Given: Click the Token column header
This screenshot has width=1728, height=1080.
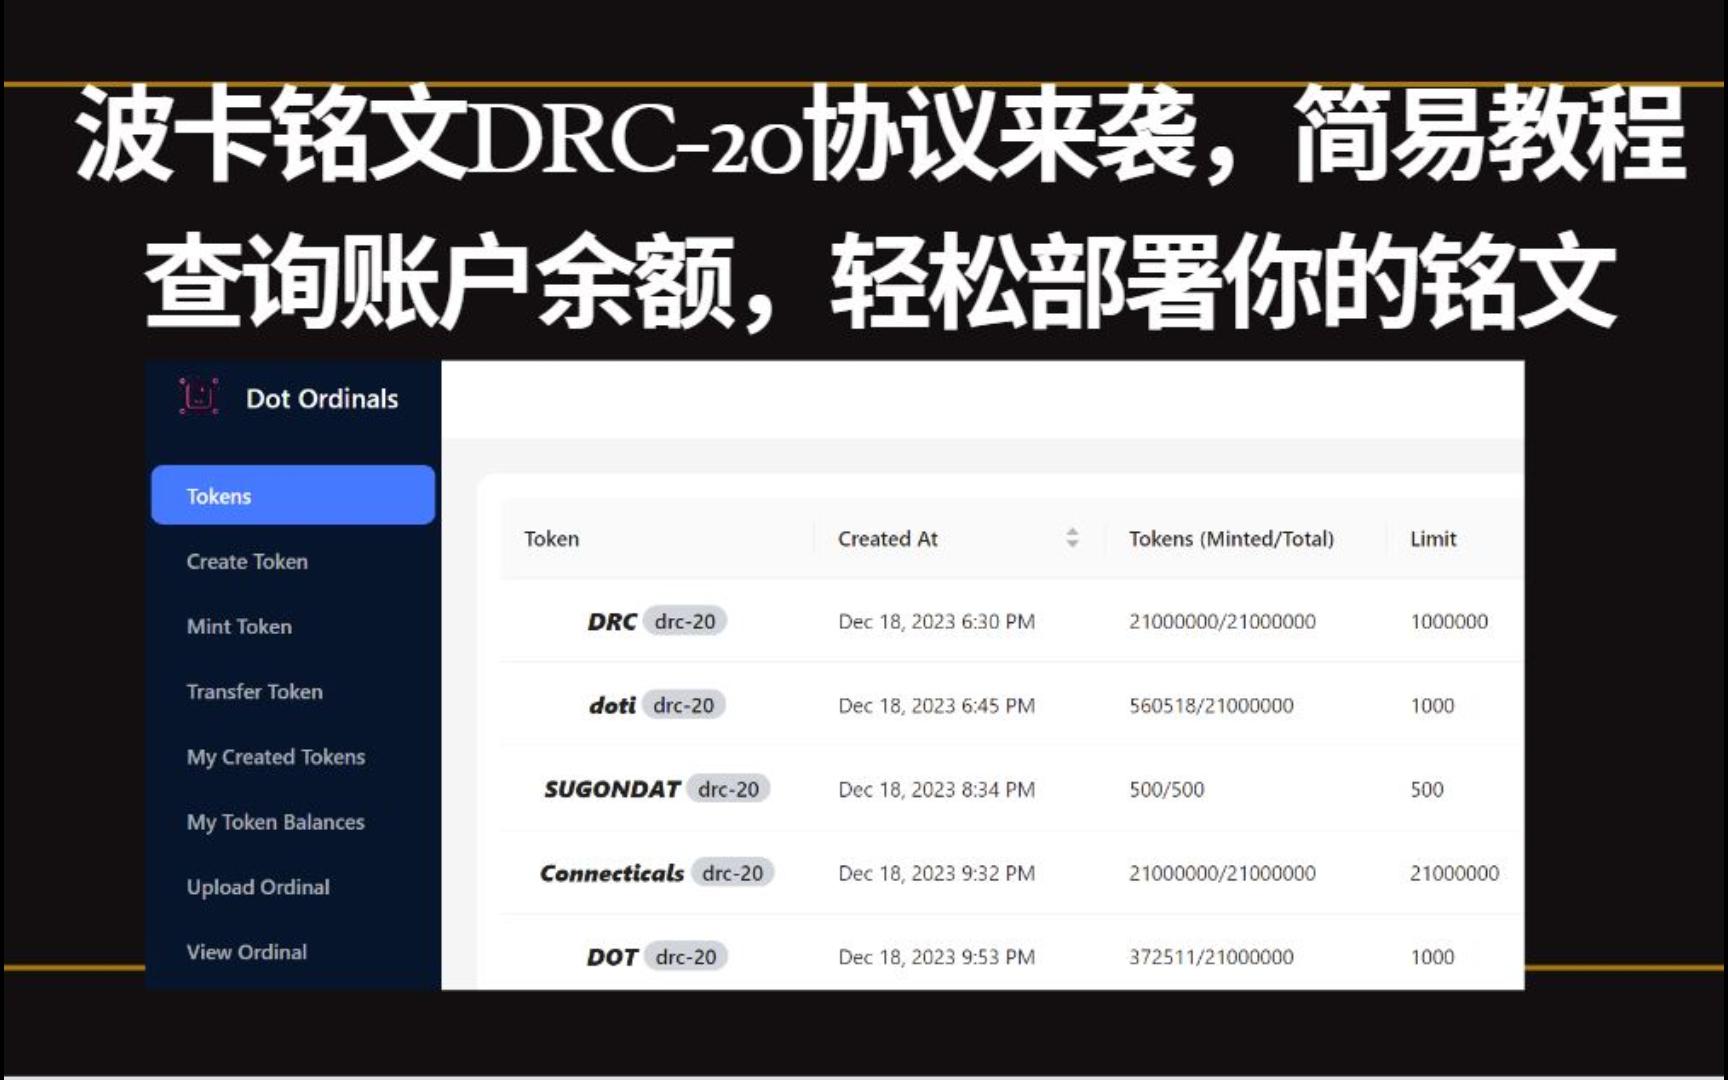Looking at the screenshot, I should (x=551, y=539).
